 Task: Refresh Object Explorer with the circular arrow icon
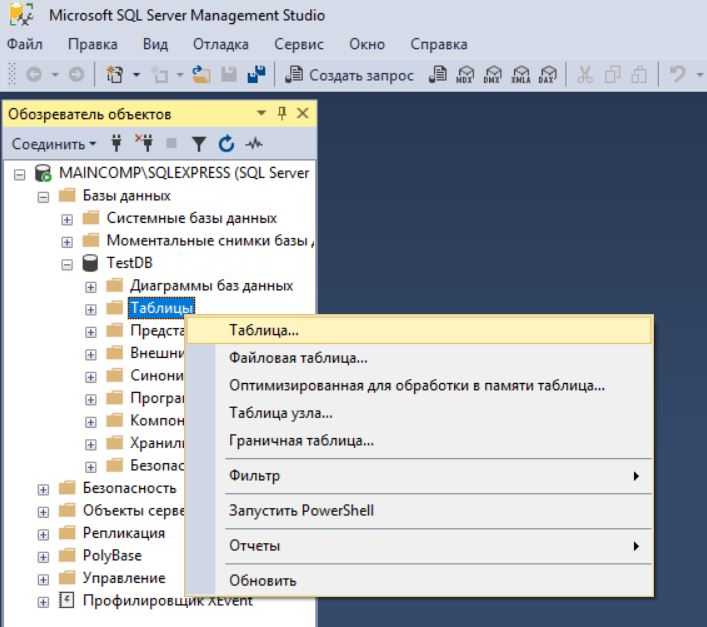point(226,144)
